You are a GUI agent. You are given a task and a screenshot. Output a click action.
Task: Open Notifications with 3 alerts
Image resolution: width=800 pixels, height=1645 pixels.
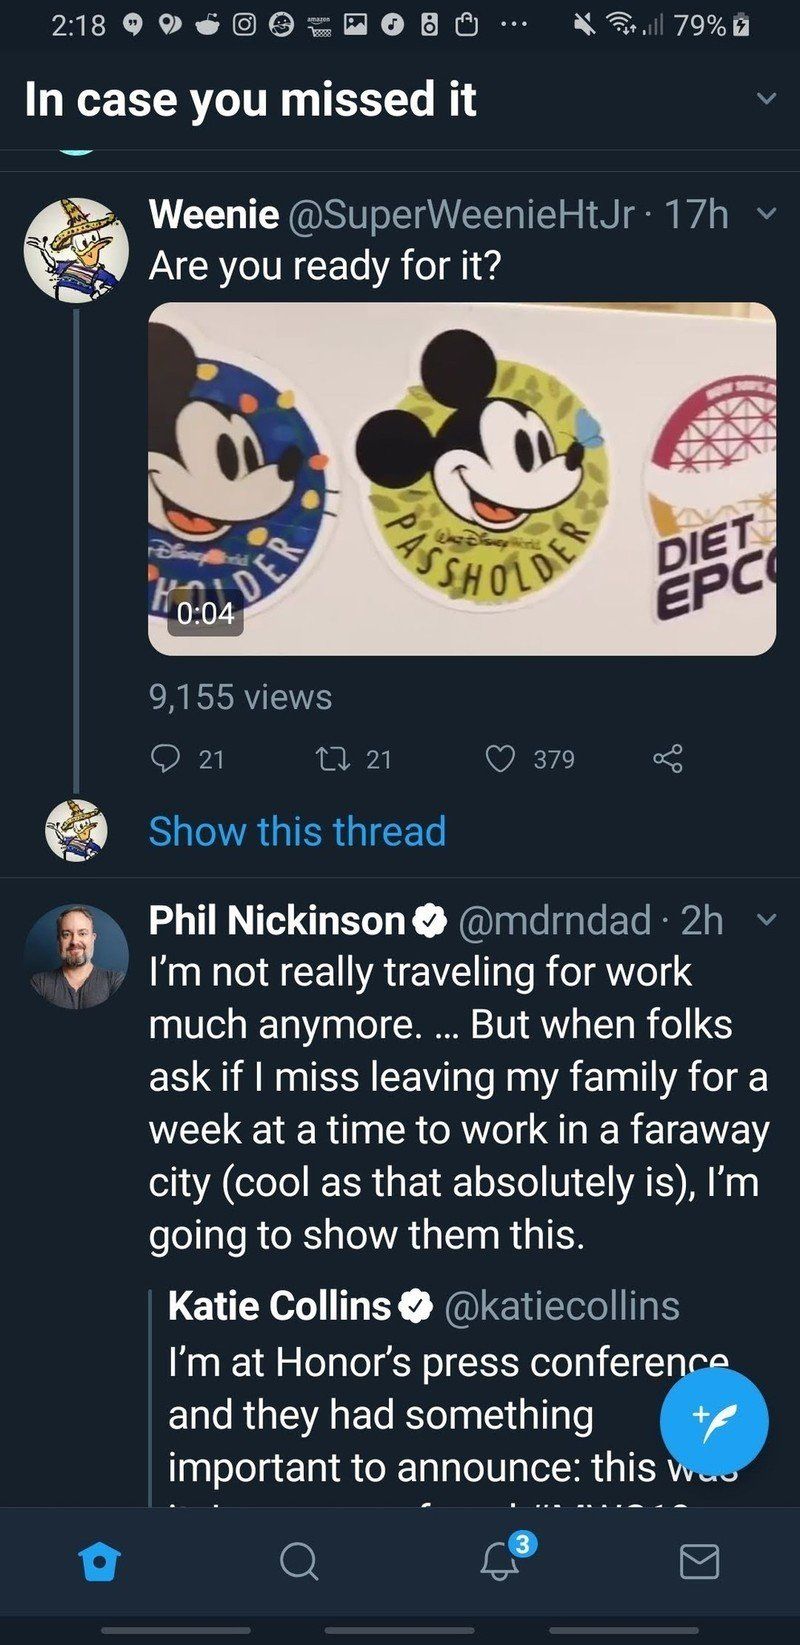500,1560
